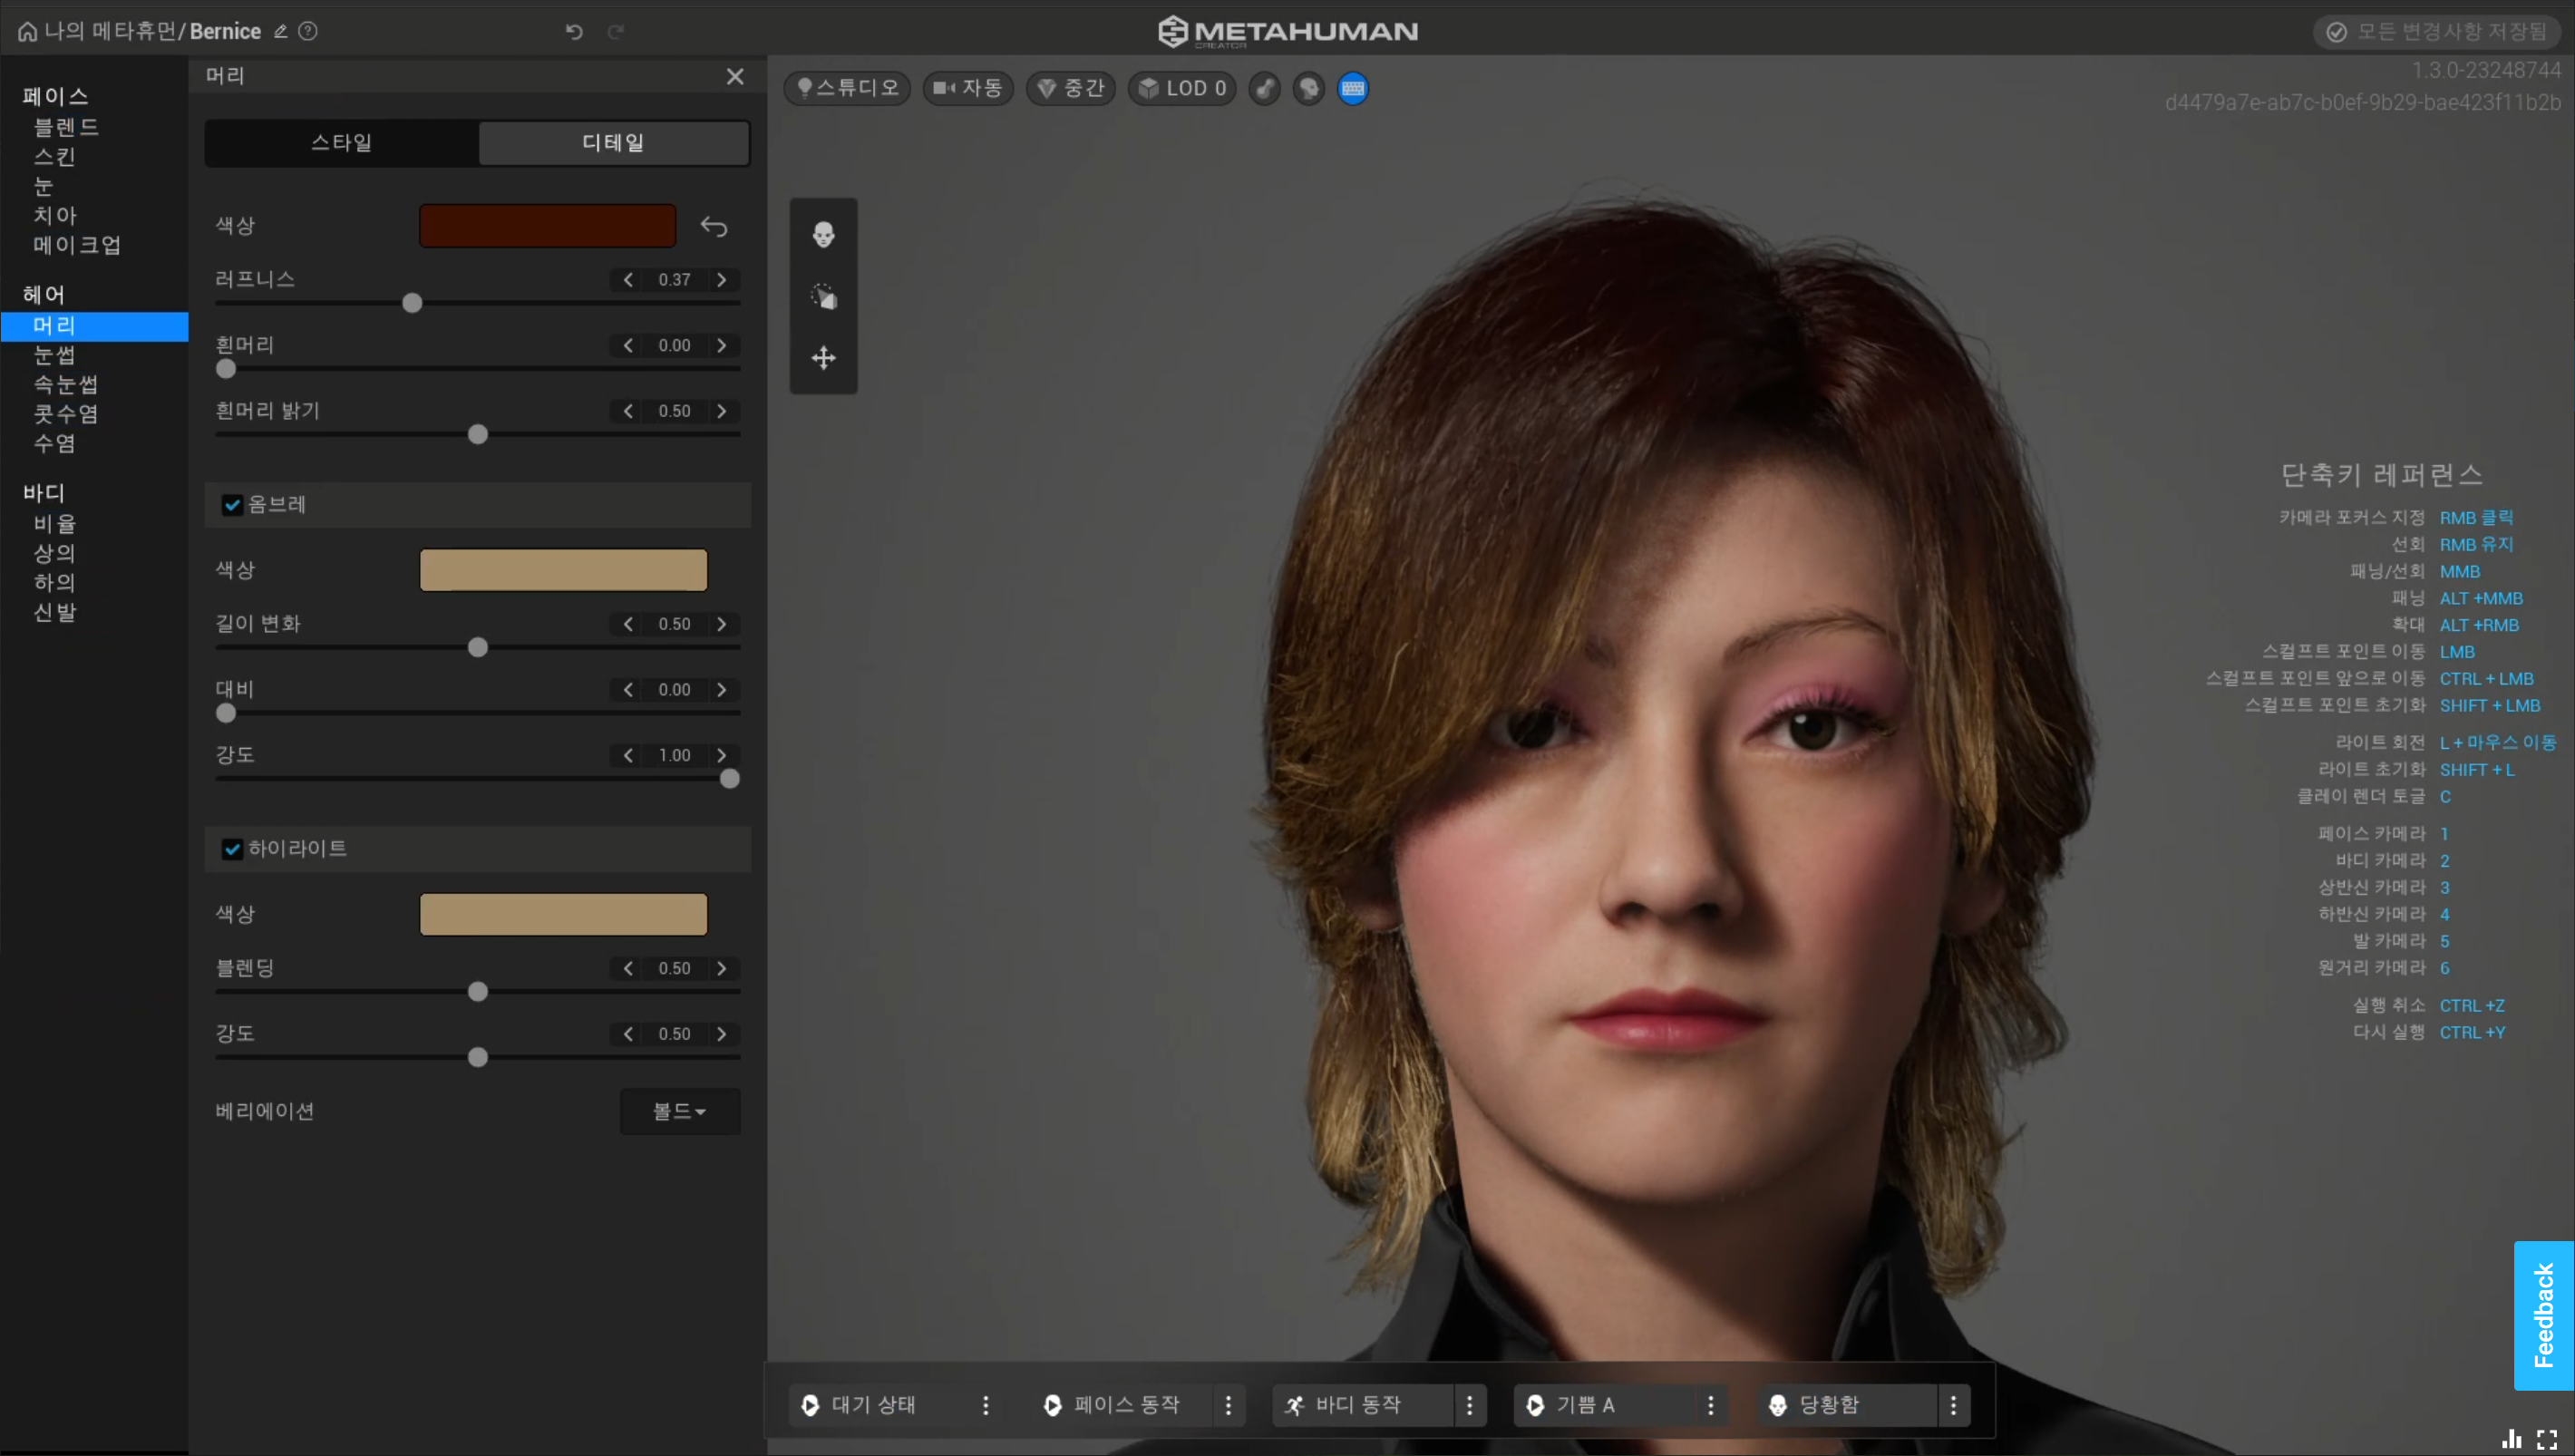This screenshot has width=2575, height=1456.
Task: Select the move tool arrows icon
Action: coord(823,358)
